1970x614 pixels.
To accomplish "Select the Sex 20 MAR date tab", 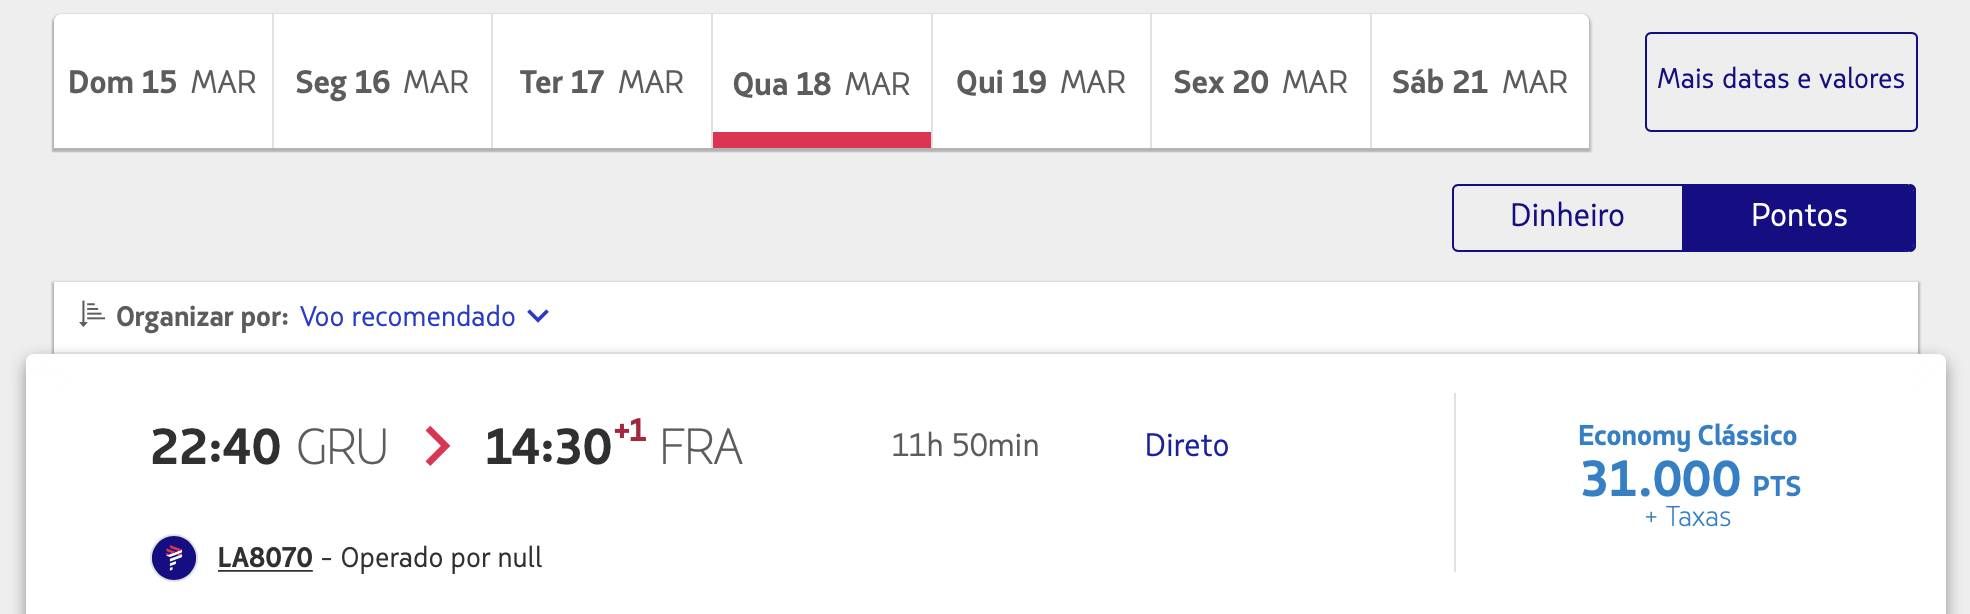I will tap(1261, 82).
